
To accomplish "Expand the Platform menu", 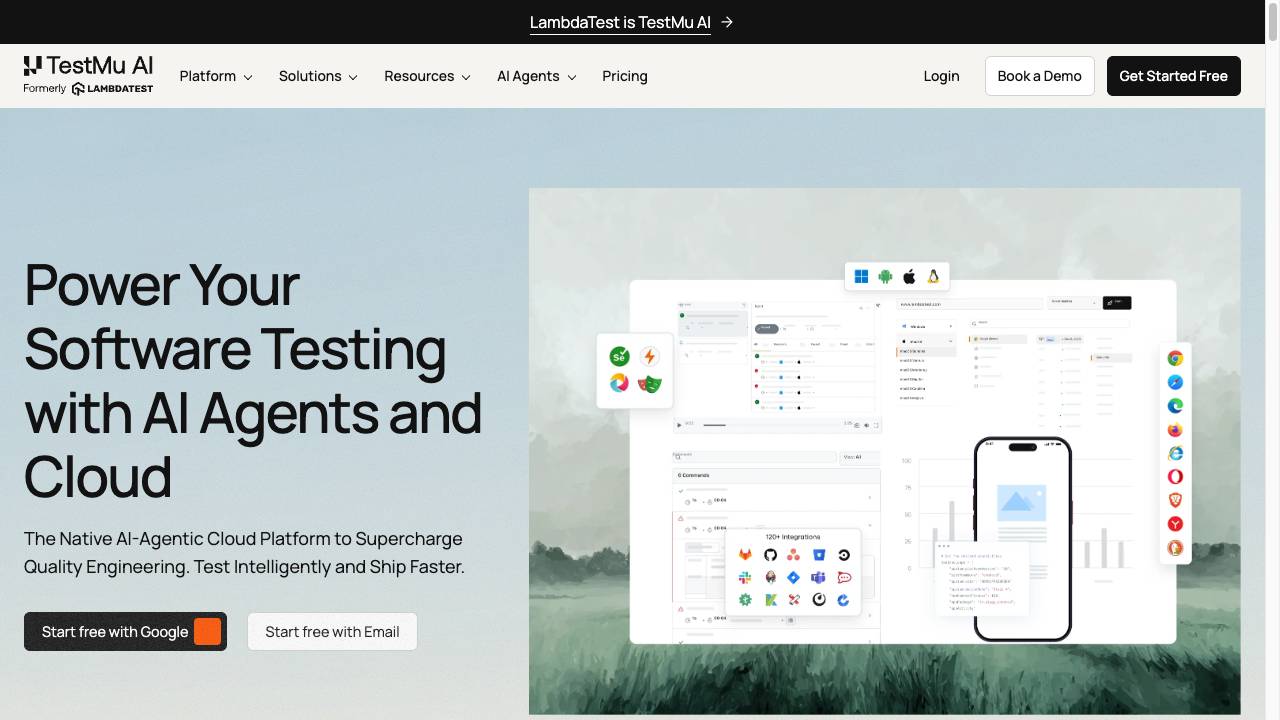I will [x=216, y=76].
